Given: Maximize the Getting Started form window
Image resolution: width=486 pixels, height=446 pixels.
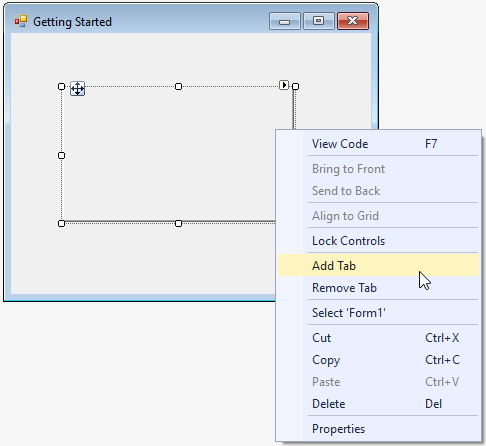Looking at the screenshot, I should pos(319,21).
